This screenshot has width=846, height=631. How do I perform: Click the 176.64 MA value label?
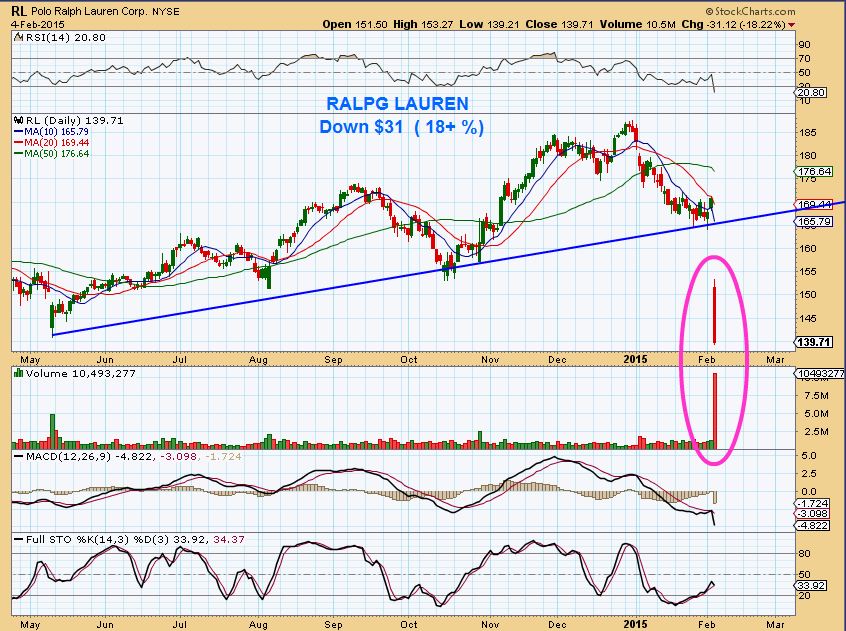coord(814,172)
